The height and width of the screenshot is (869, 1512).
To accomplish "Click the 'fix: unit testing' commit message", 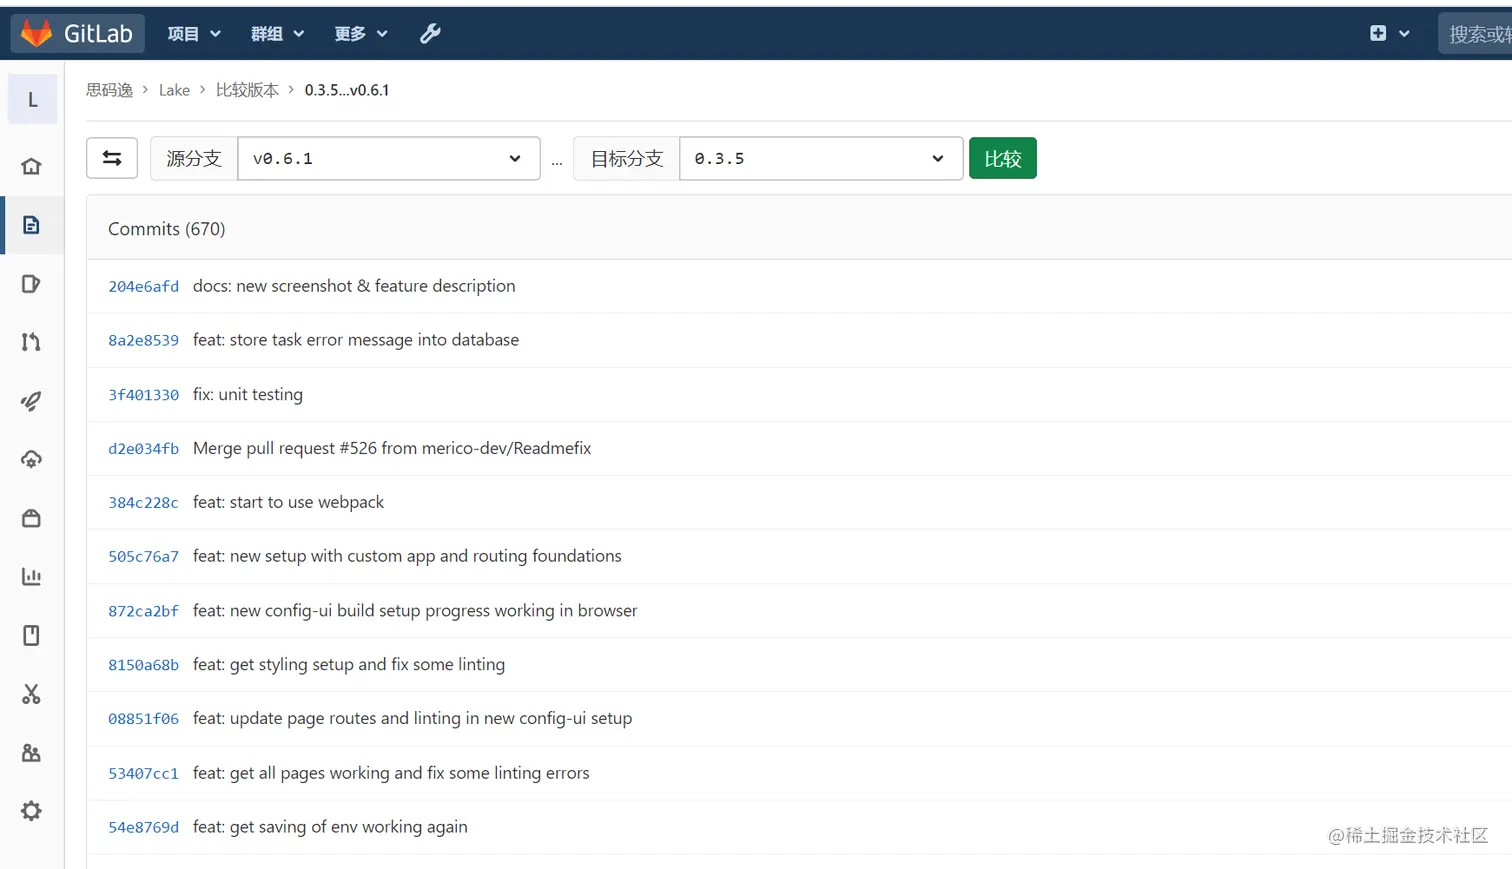I will click(248, 394).
